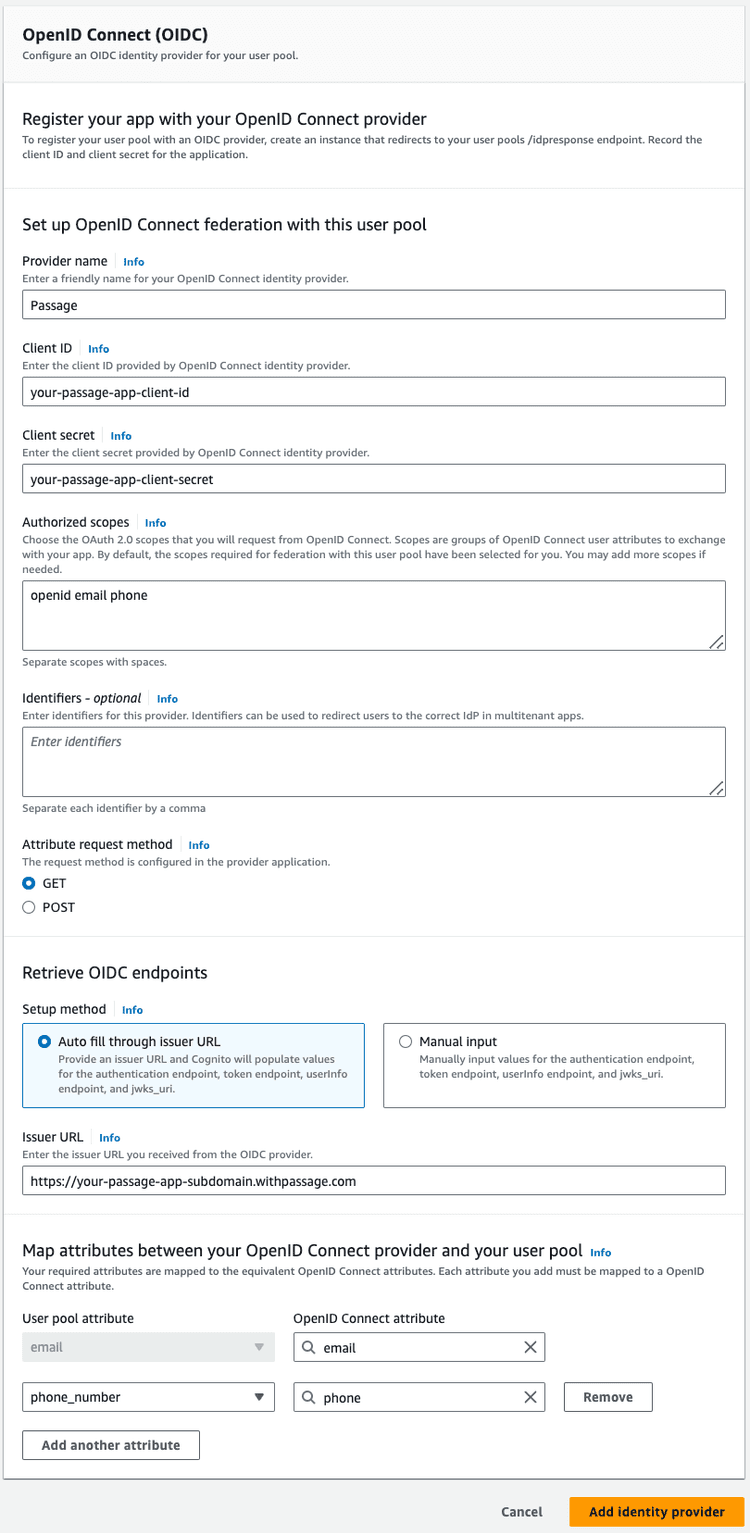750x1533 pixels.
Task: Select the POST attribute request method
Action: tap(30, 907)
